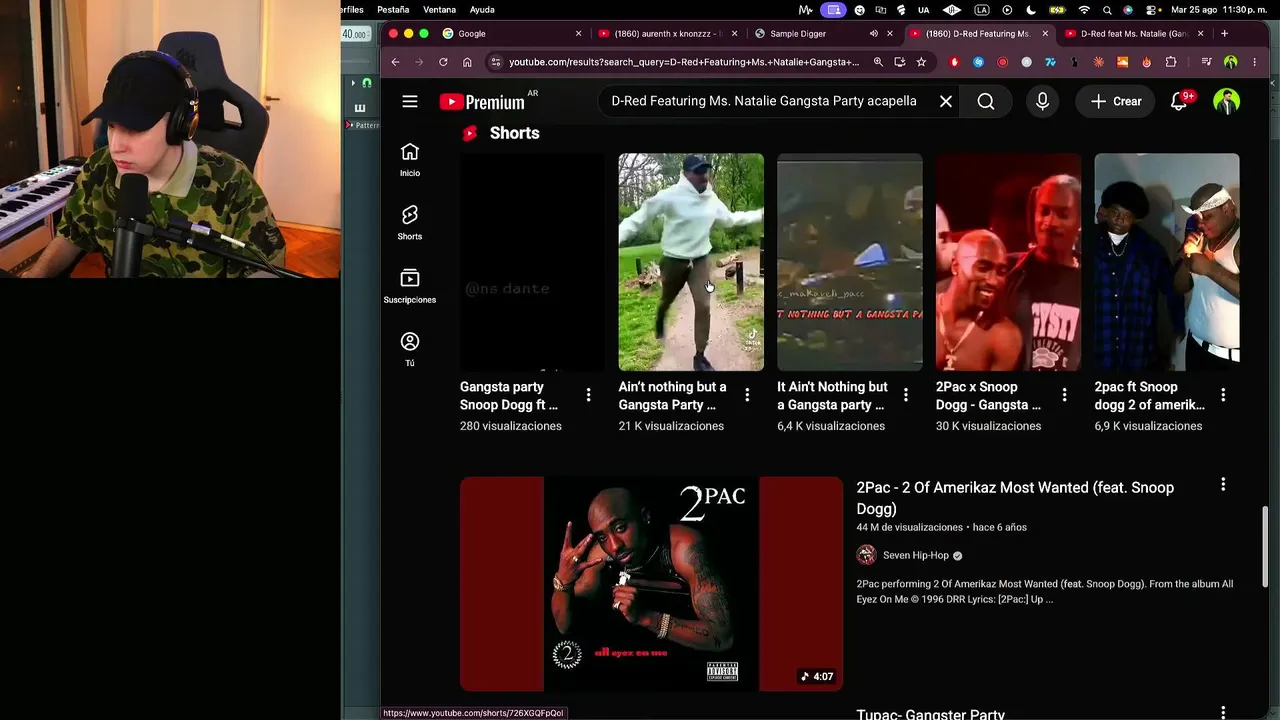Reload the current page

tap(443, 62)
